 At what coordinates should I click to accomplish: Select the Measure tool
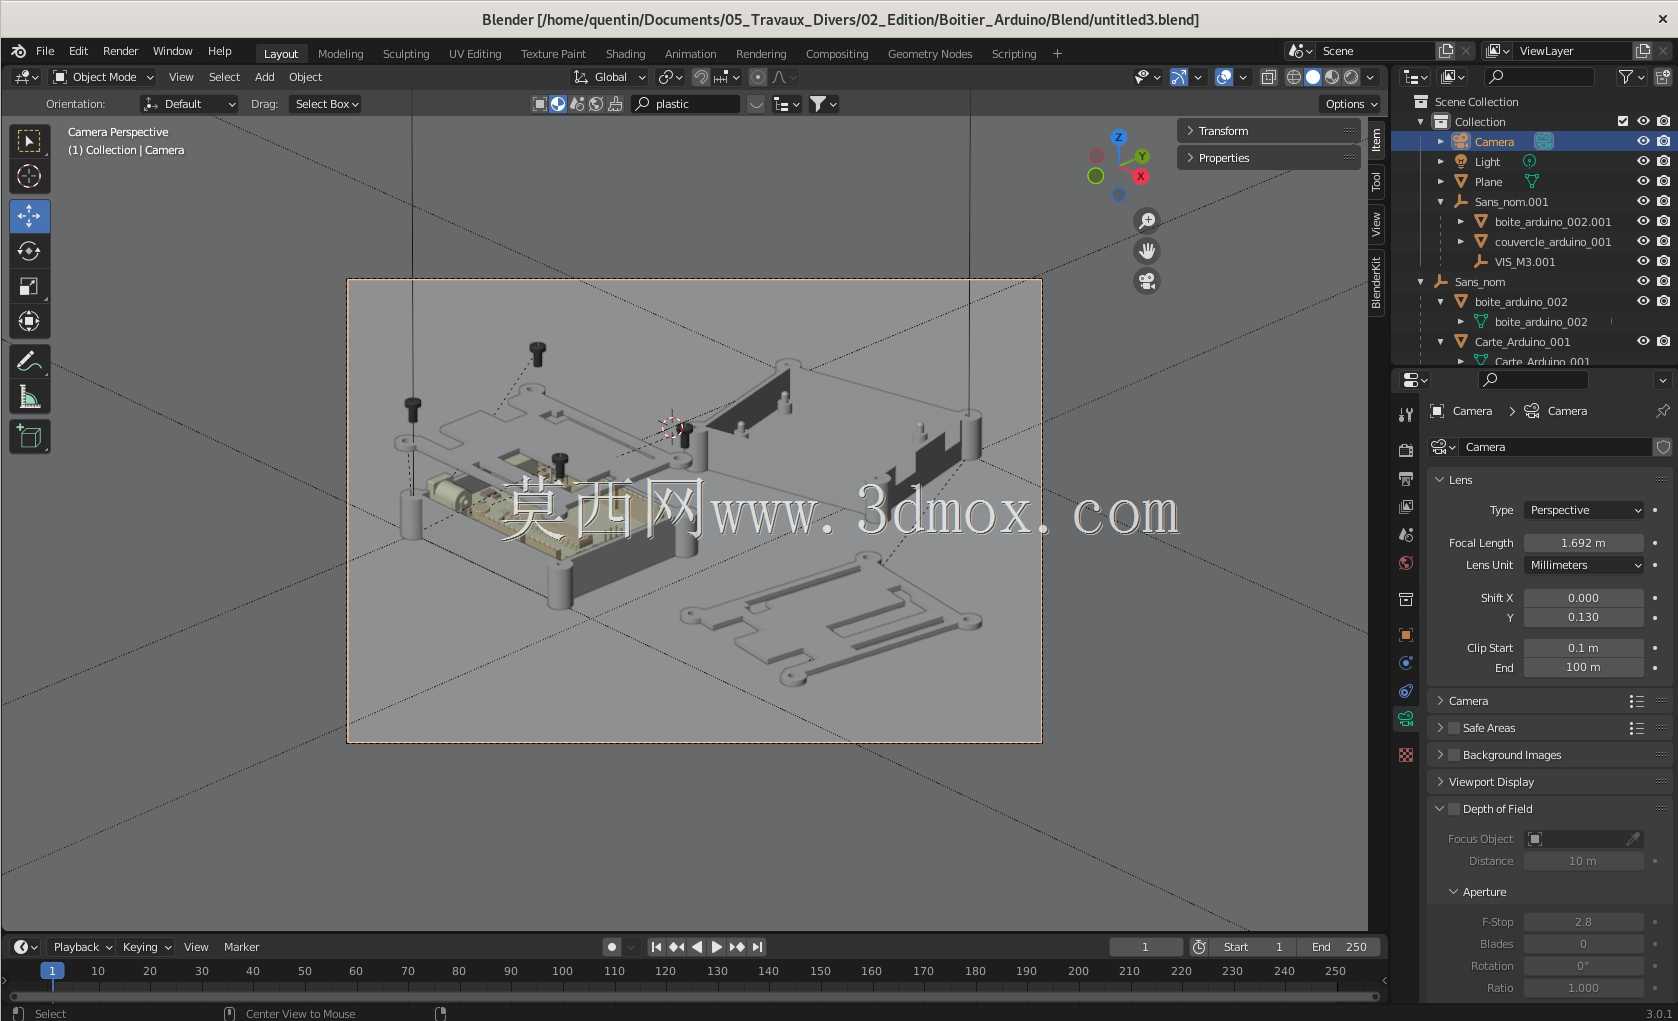point(29,398)
